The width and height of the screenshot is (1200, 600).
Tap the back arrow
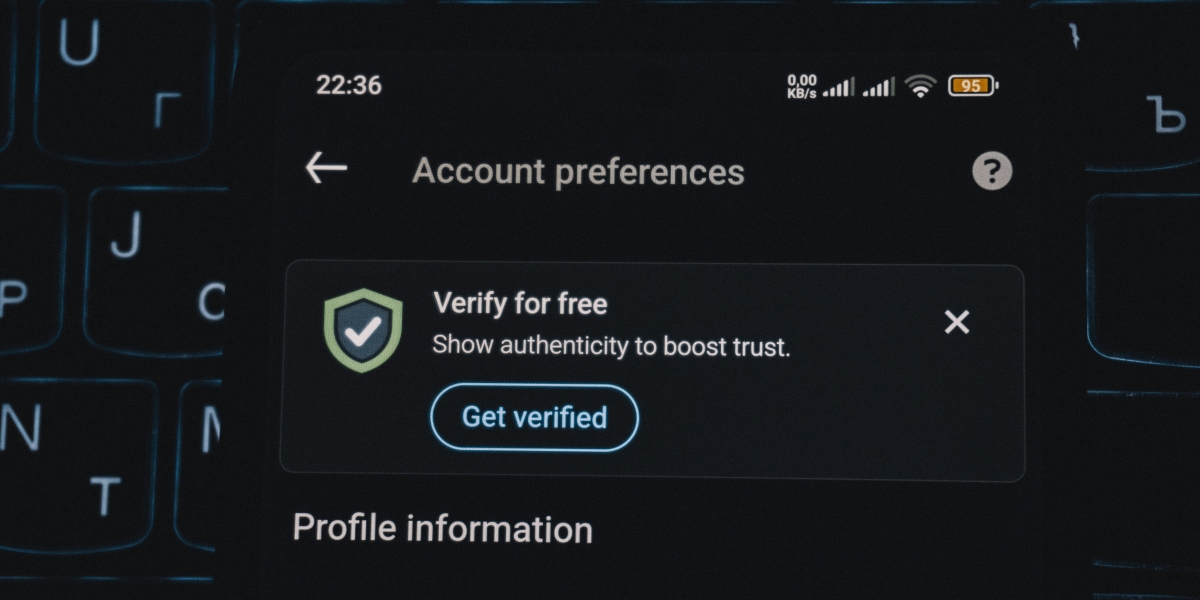pos(326,168)
